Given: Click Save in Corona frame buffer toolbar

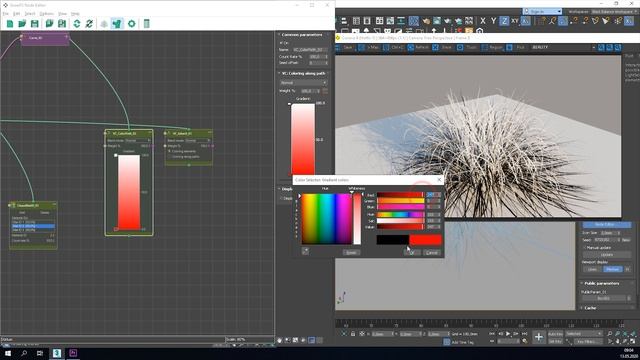Looking at the screenshot, I should (x=344, y=48).
